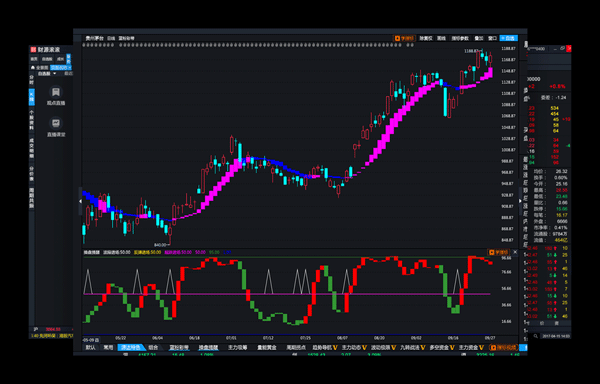Expand the 趋势导航 V dropdown
Image resolution: width=600 pixels, height=384 pixels.
(325, 348)
